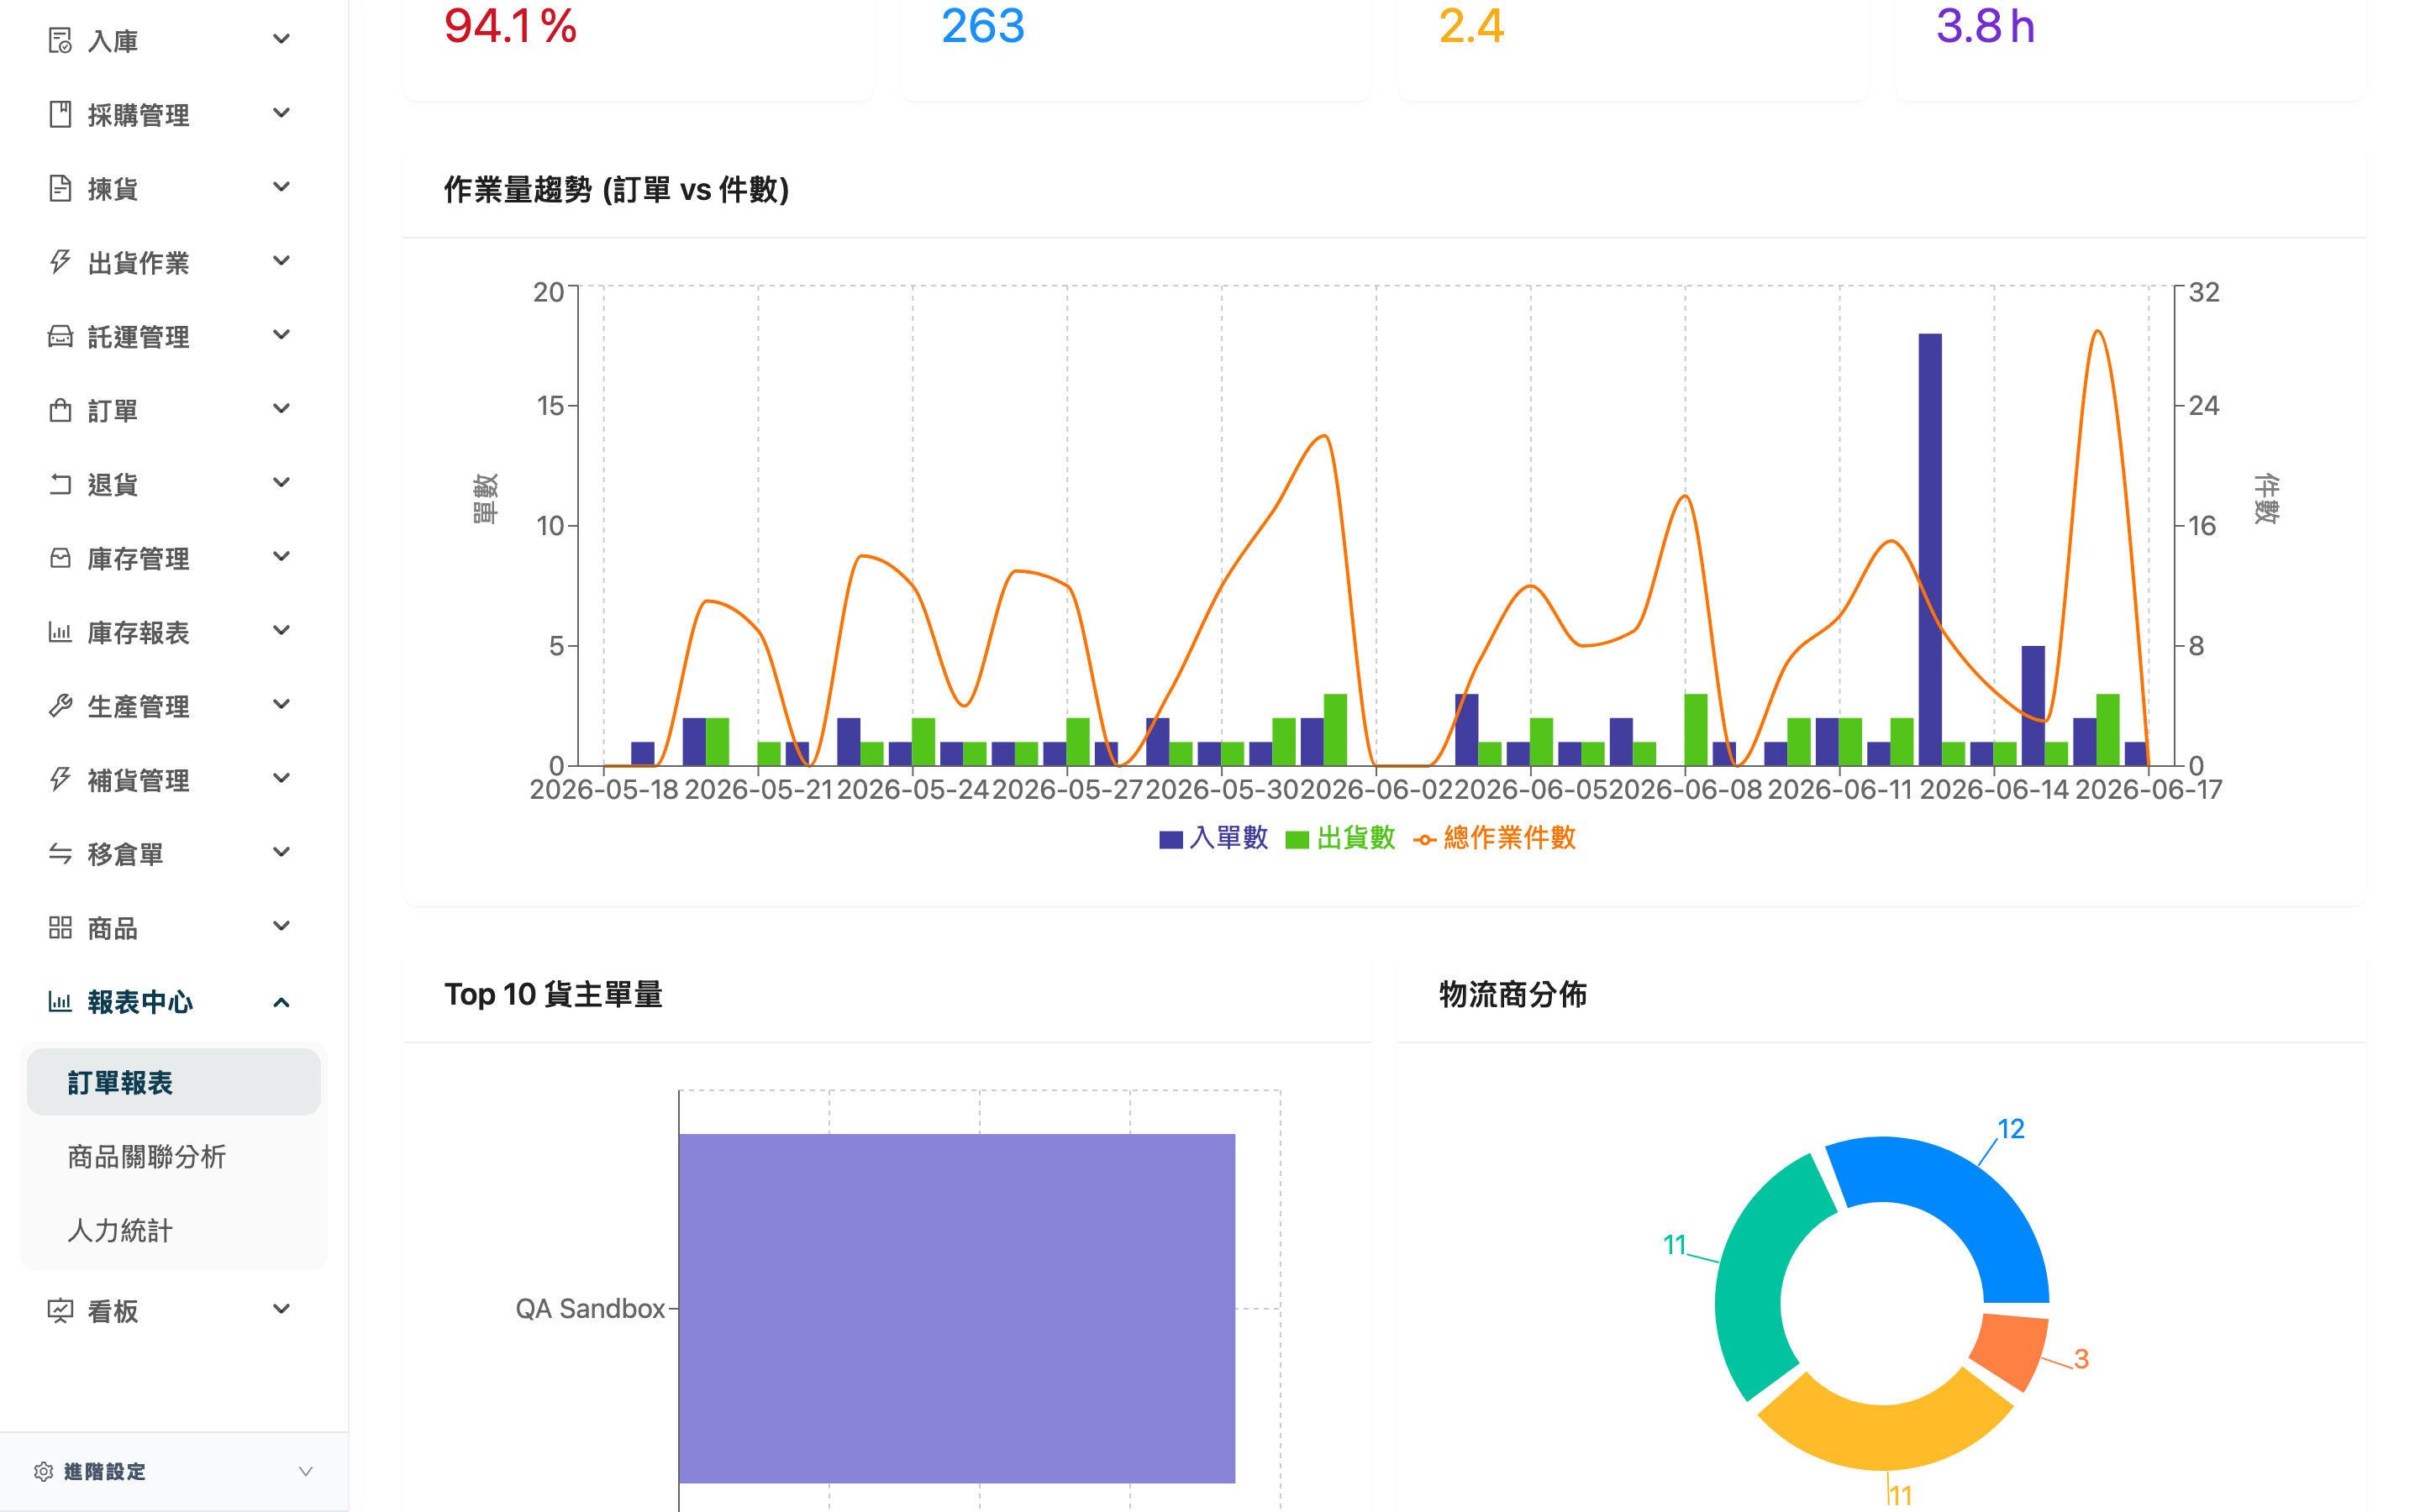Viewport: 2420px width, 1512px height.
Task: Click the 2026-06-17 axis date label
Action: click(x=2148, y=790)
